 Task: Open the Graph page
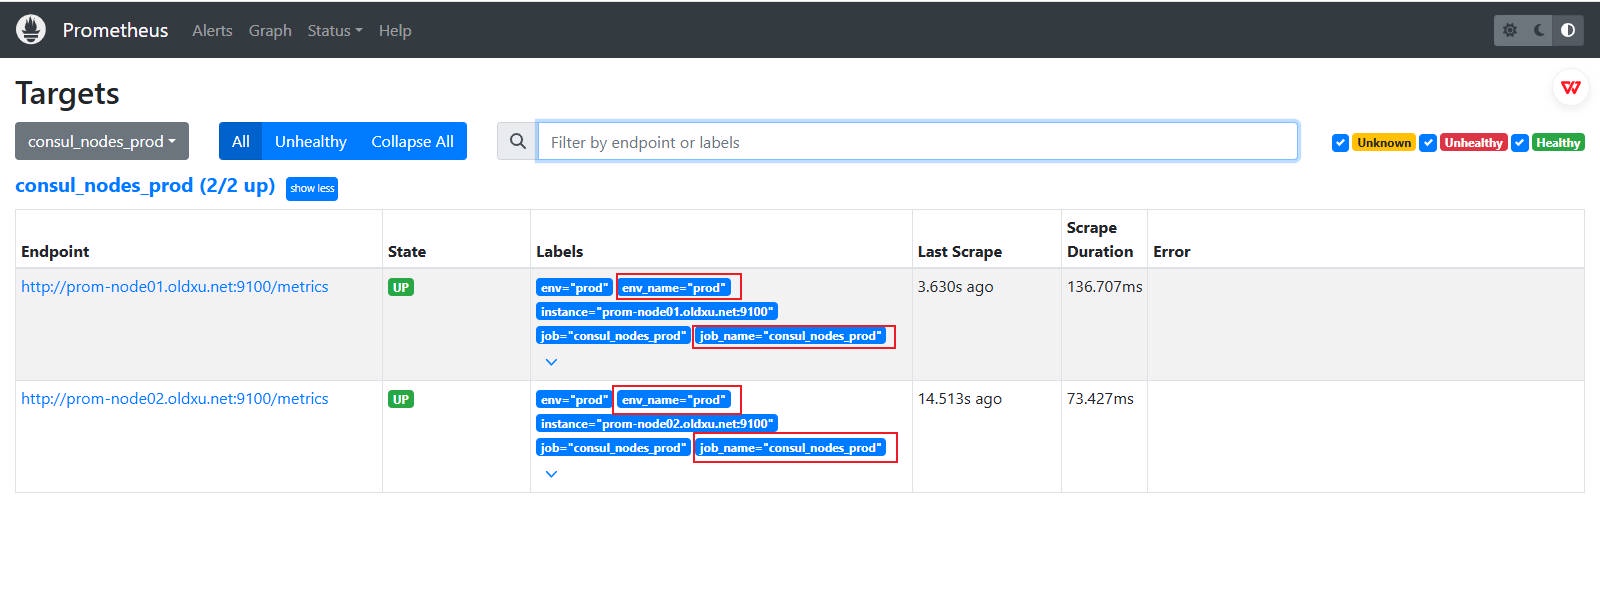(x=270, y=31)
